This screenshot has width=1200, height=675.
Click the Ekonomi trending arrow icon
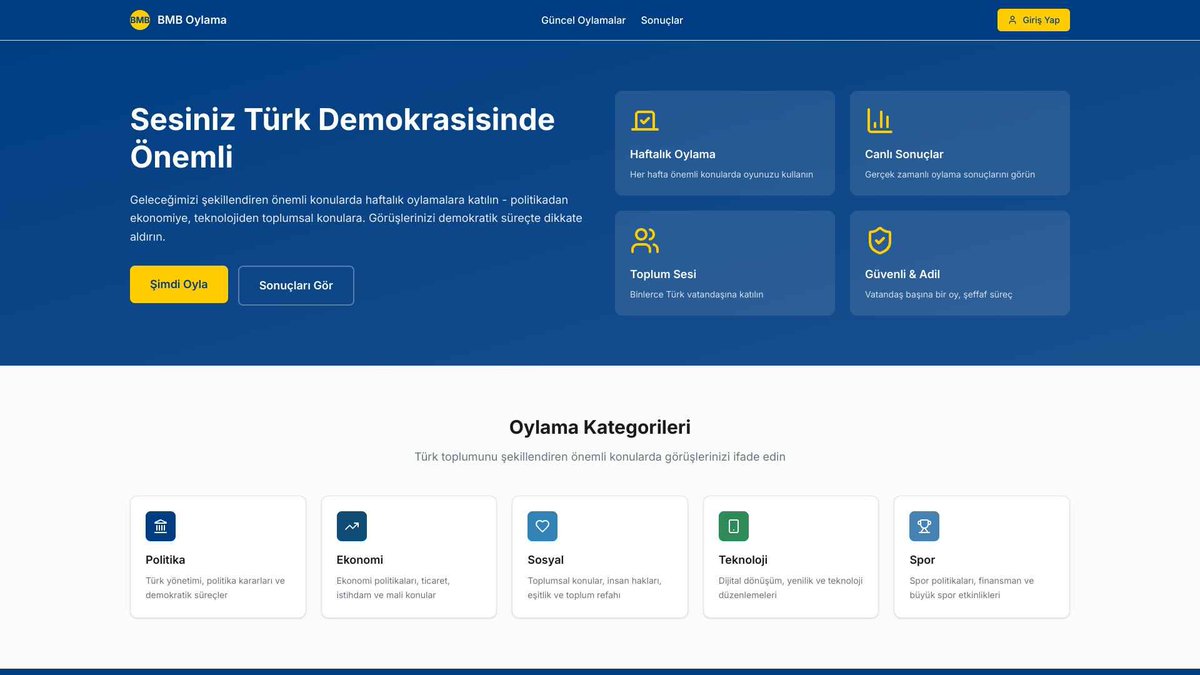352,527
